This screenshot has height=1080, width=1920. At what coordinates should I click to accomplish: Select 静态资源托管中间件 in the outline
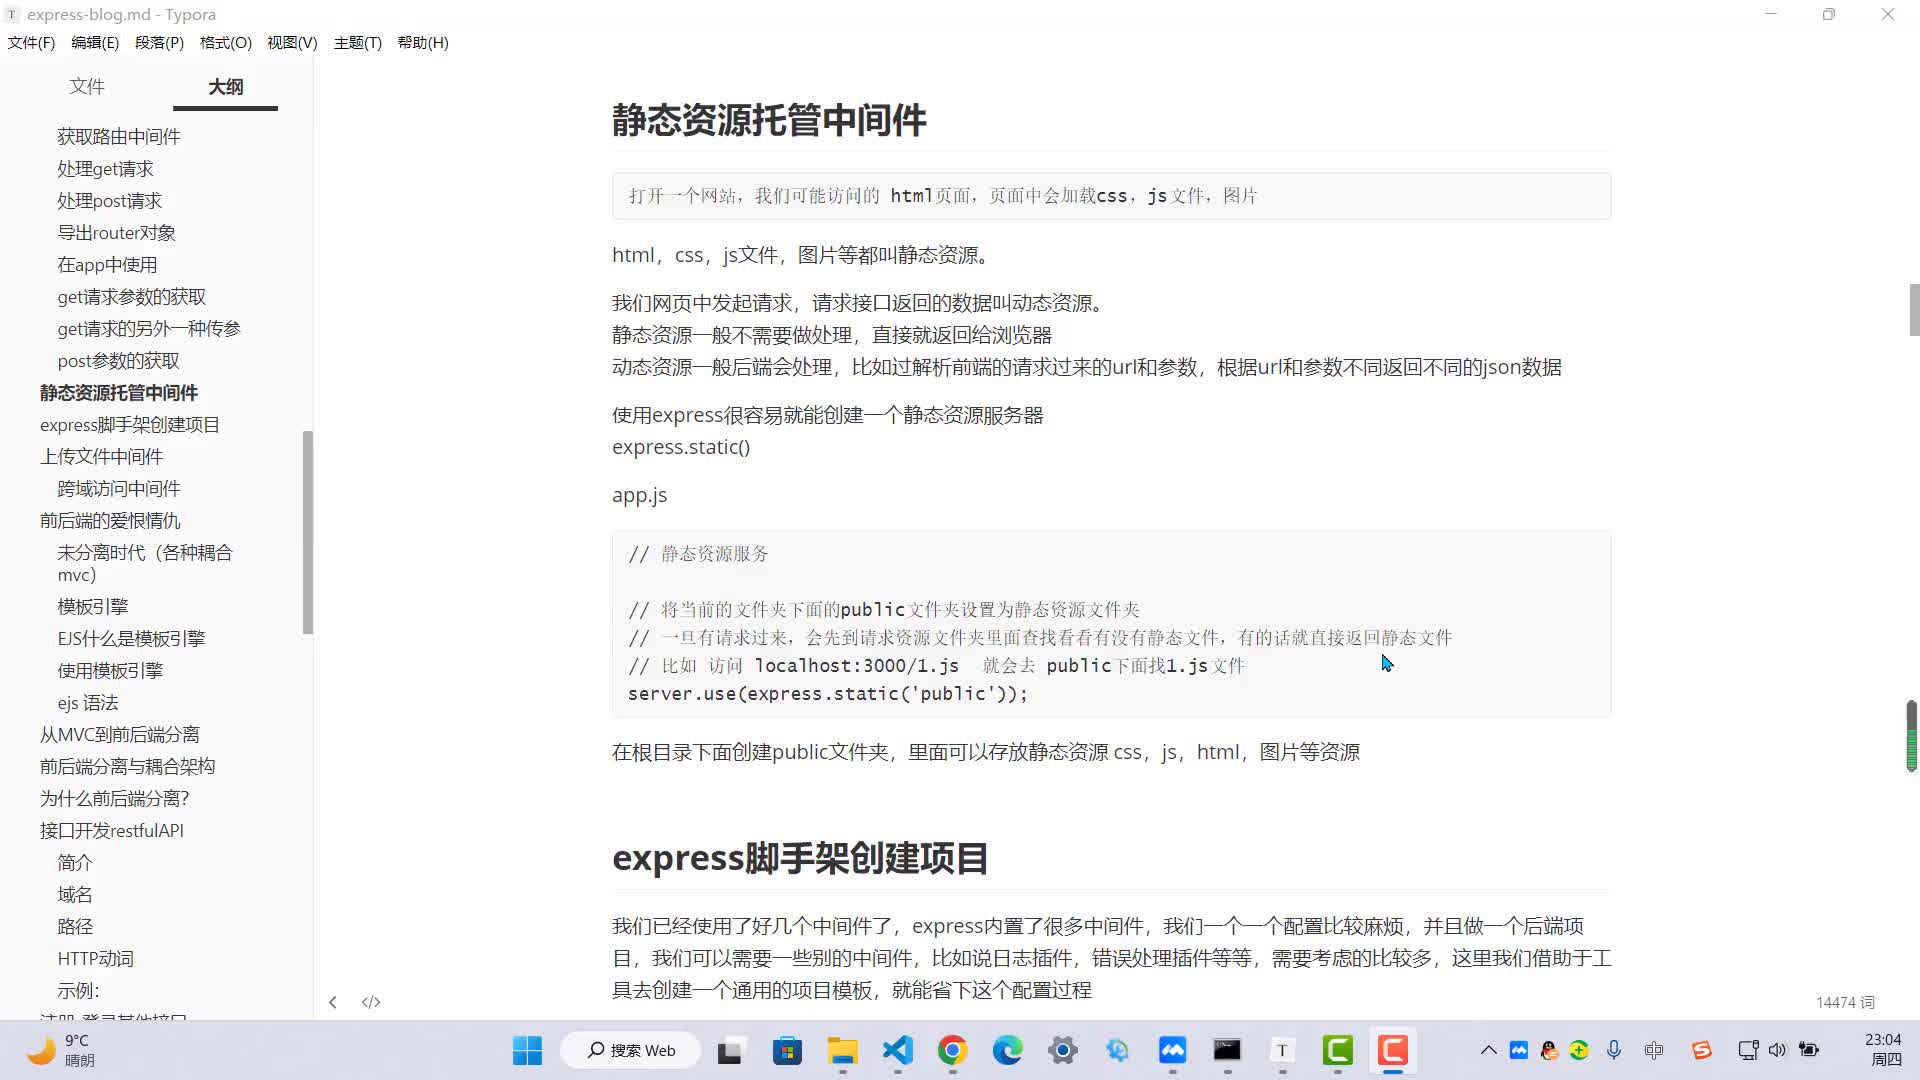tap(119, 392)
